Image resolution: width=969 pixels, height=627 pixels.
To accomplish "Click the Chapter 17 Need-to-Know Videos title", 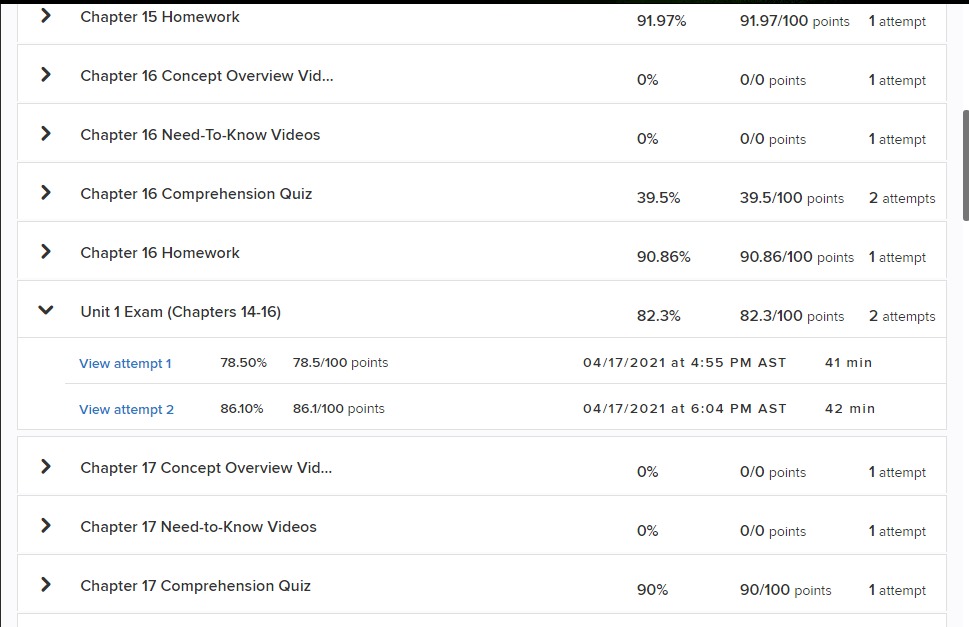I will click(198, 527).
